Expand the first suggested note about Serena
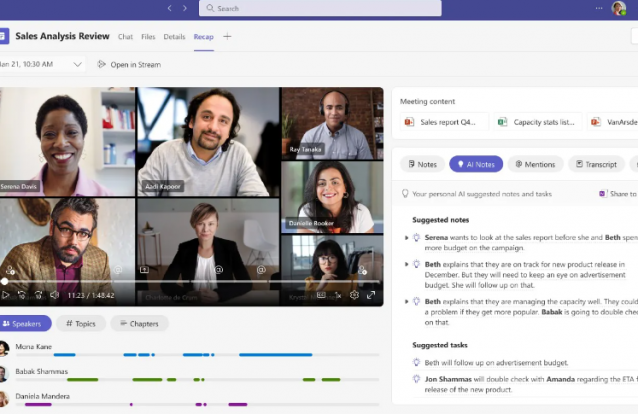This screenshot has height=414, width=638. [405, 237]
